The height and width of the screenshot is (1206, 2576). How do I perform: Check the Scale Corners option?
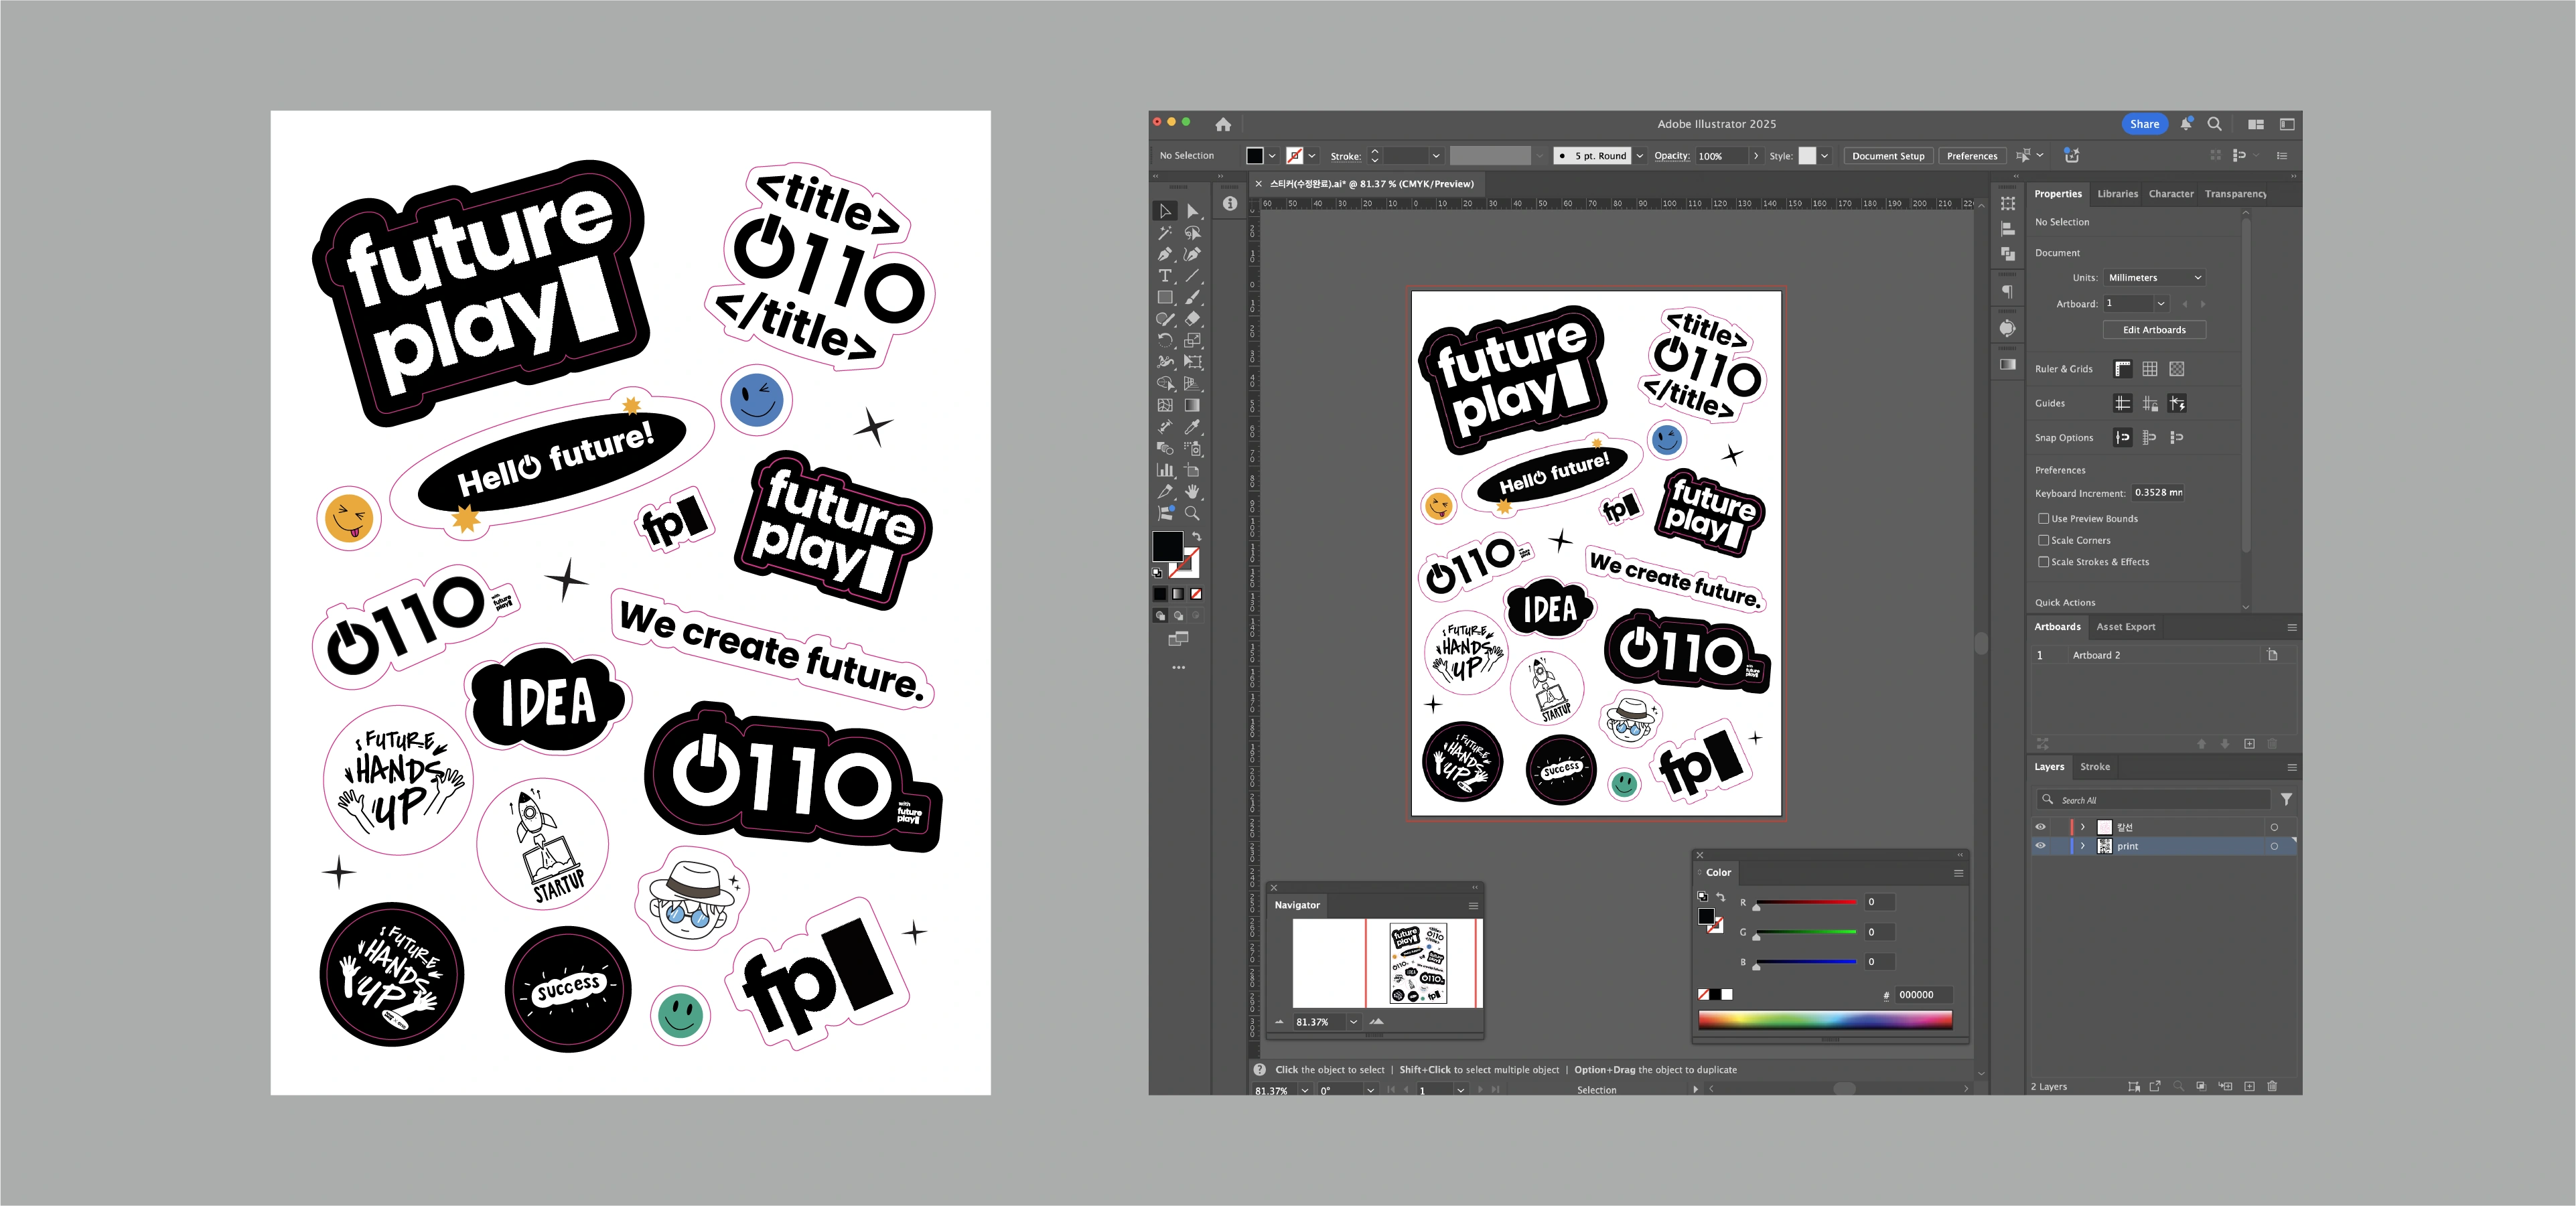(2044, 540)
